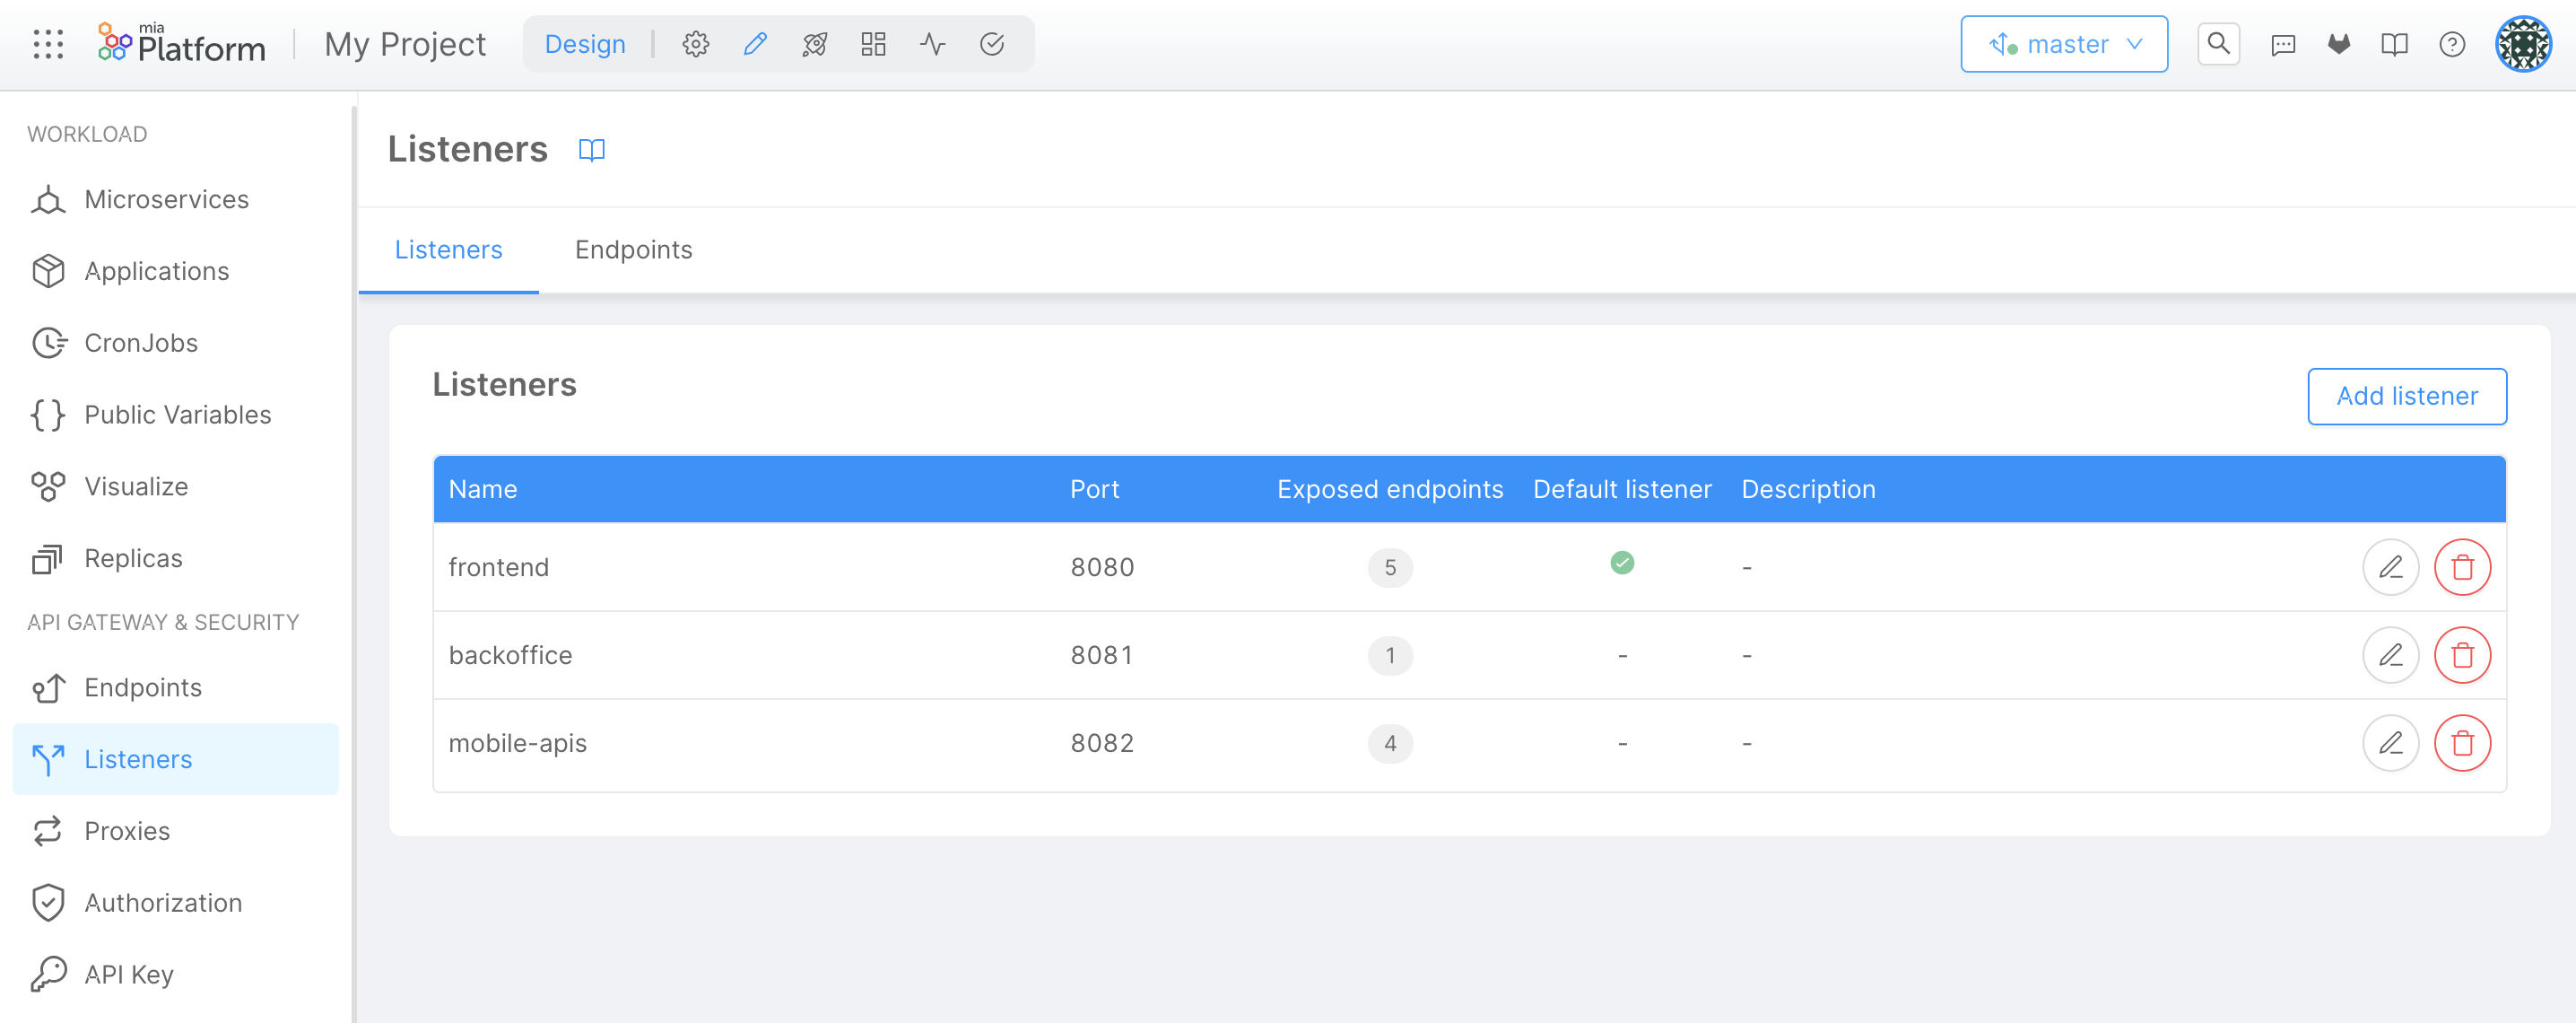Open the dashboards grid icon
This screenshot has height=1023, width=2576.
point(873,44)
